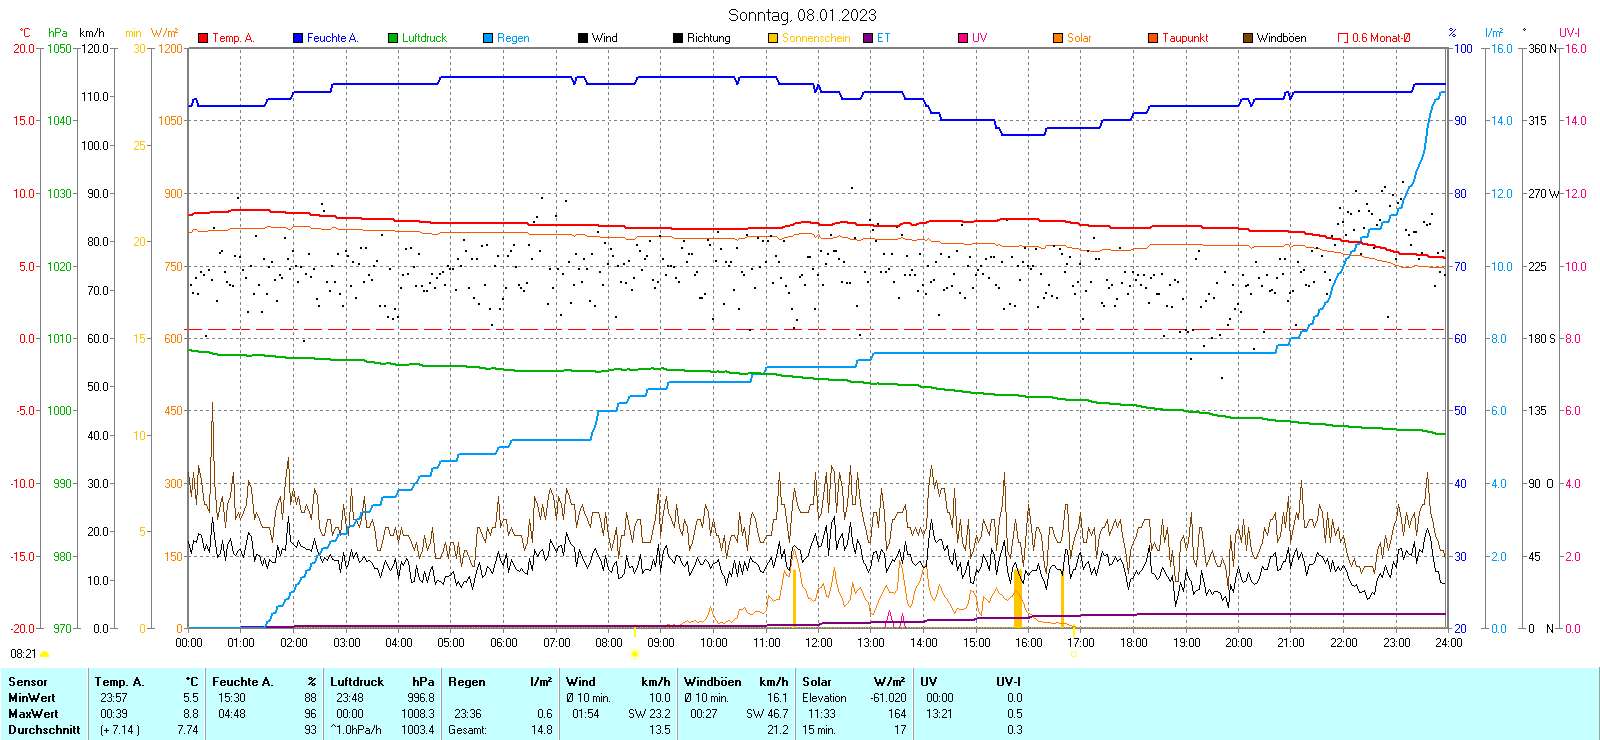The width and height of the screenshot is (1600, 740).
Task: Click the chart title Sonntag, 08.01.2023
Action: pos(802,15)
